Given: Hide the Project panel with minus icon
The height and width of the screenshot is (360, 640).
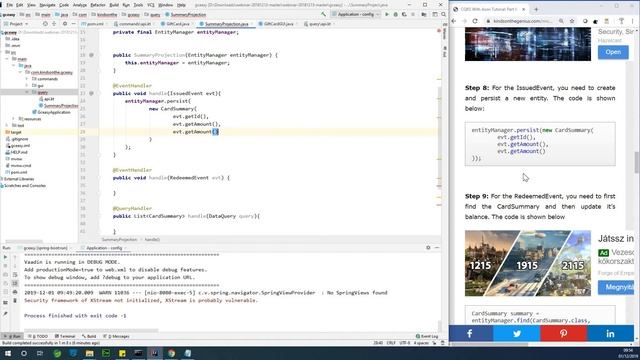Looking at the screenshot, I should [x=73, y=24].
